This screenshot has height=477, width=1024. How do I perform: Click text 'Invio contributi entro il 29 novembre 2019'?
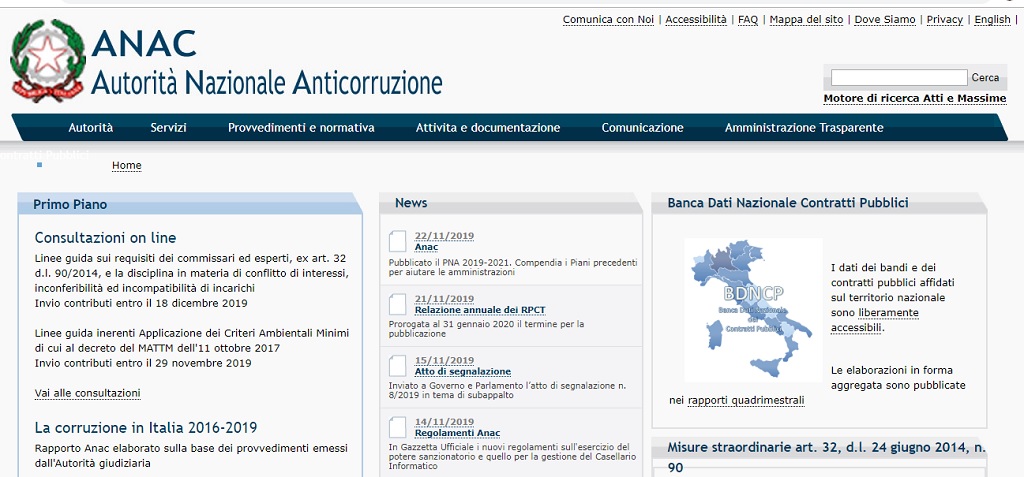[143, 363]
